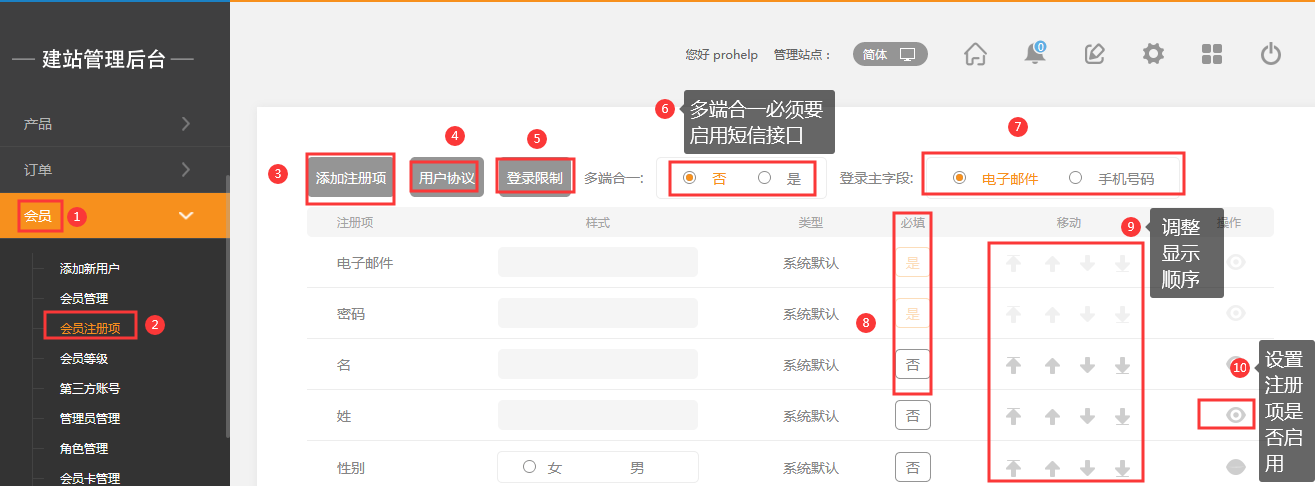Move 性别 row to bottom with arrow

pyautogui.click(x=1122, y=467)
